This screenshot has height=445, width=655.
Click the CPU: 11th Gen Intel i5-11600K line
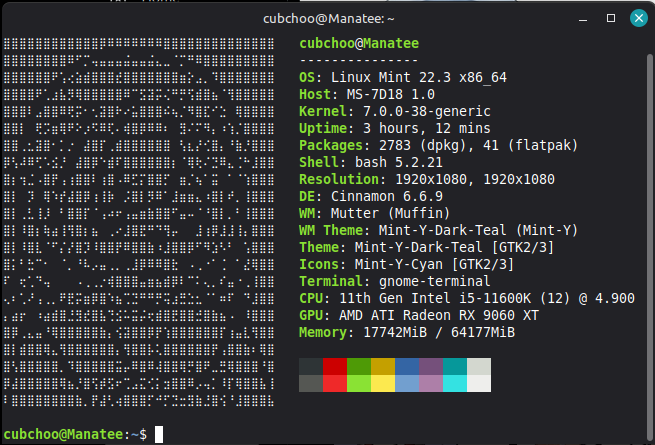467,298
